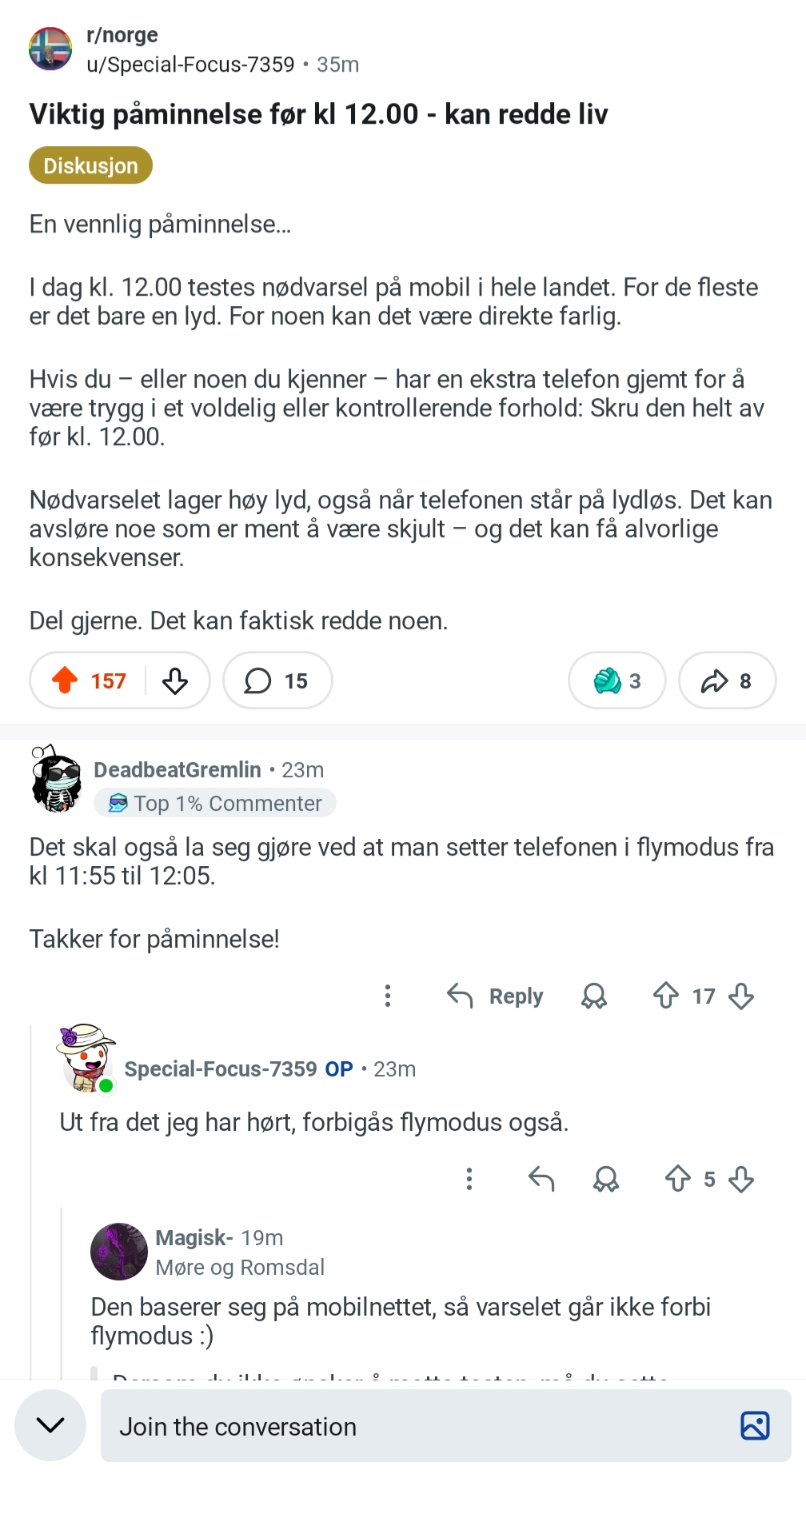Image resolution: width=806 pixels, height=1514 pixels.
Task: Collapse the comment composer with chevron
Action: click(50, 1425)
